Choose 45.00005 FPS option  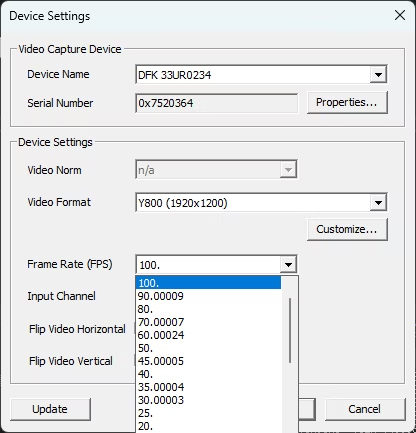click(x=208, y=361)
